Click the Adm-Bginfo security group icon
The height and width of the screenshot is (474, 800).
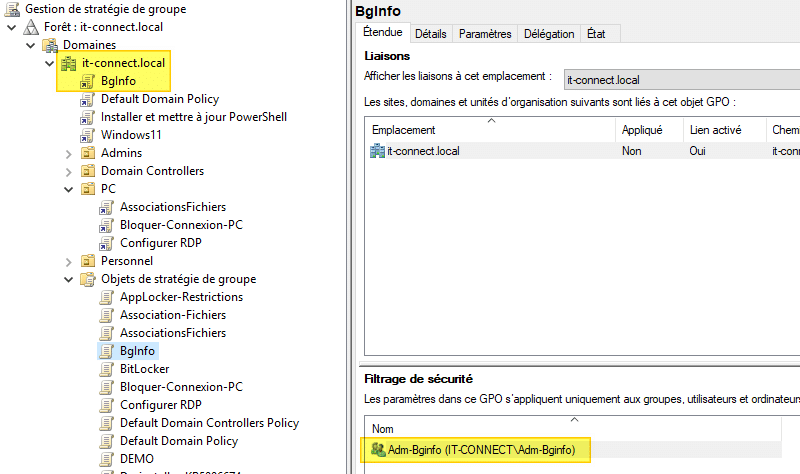378,450
